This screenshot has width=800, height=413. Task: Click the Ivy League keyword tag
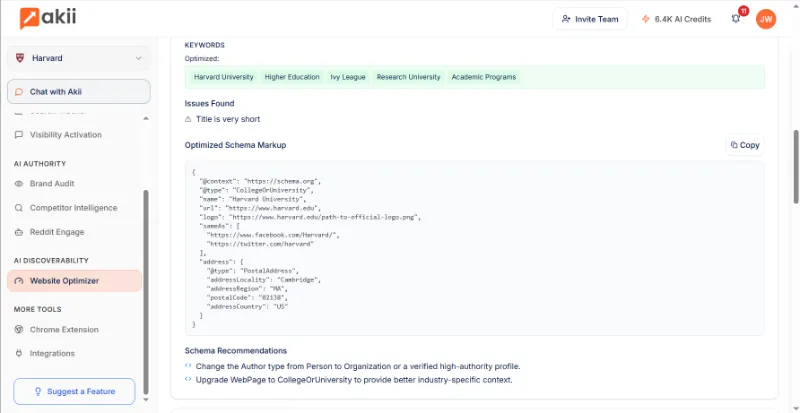click(348, 77)
